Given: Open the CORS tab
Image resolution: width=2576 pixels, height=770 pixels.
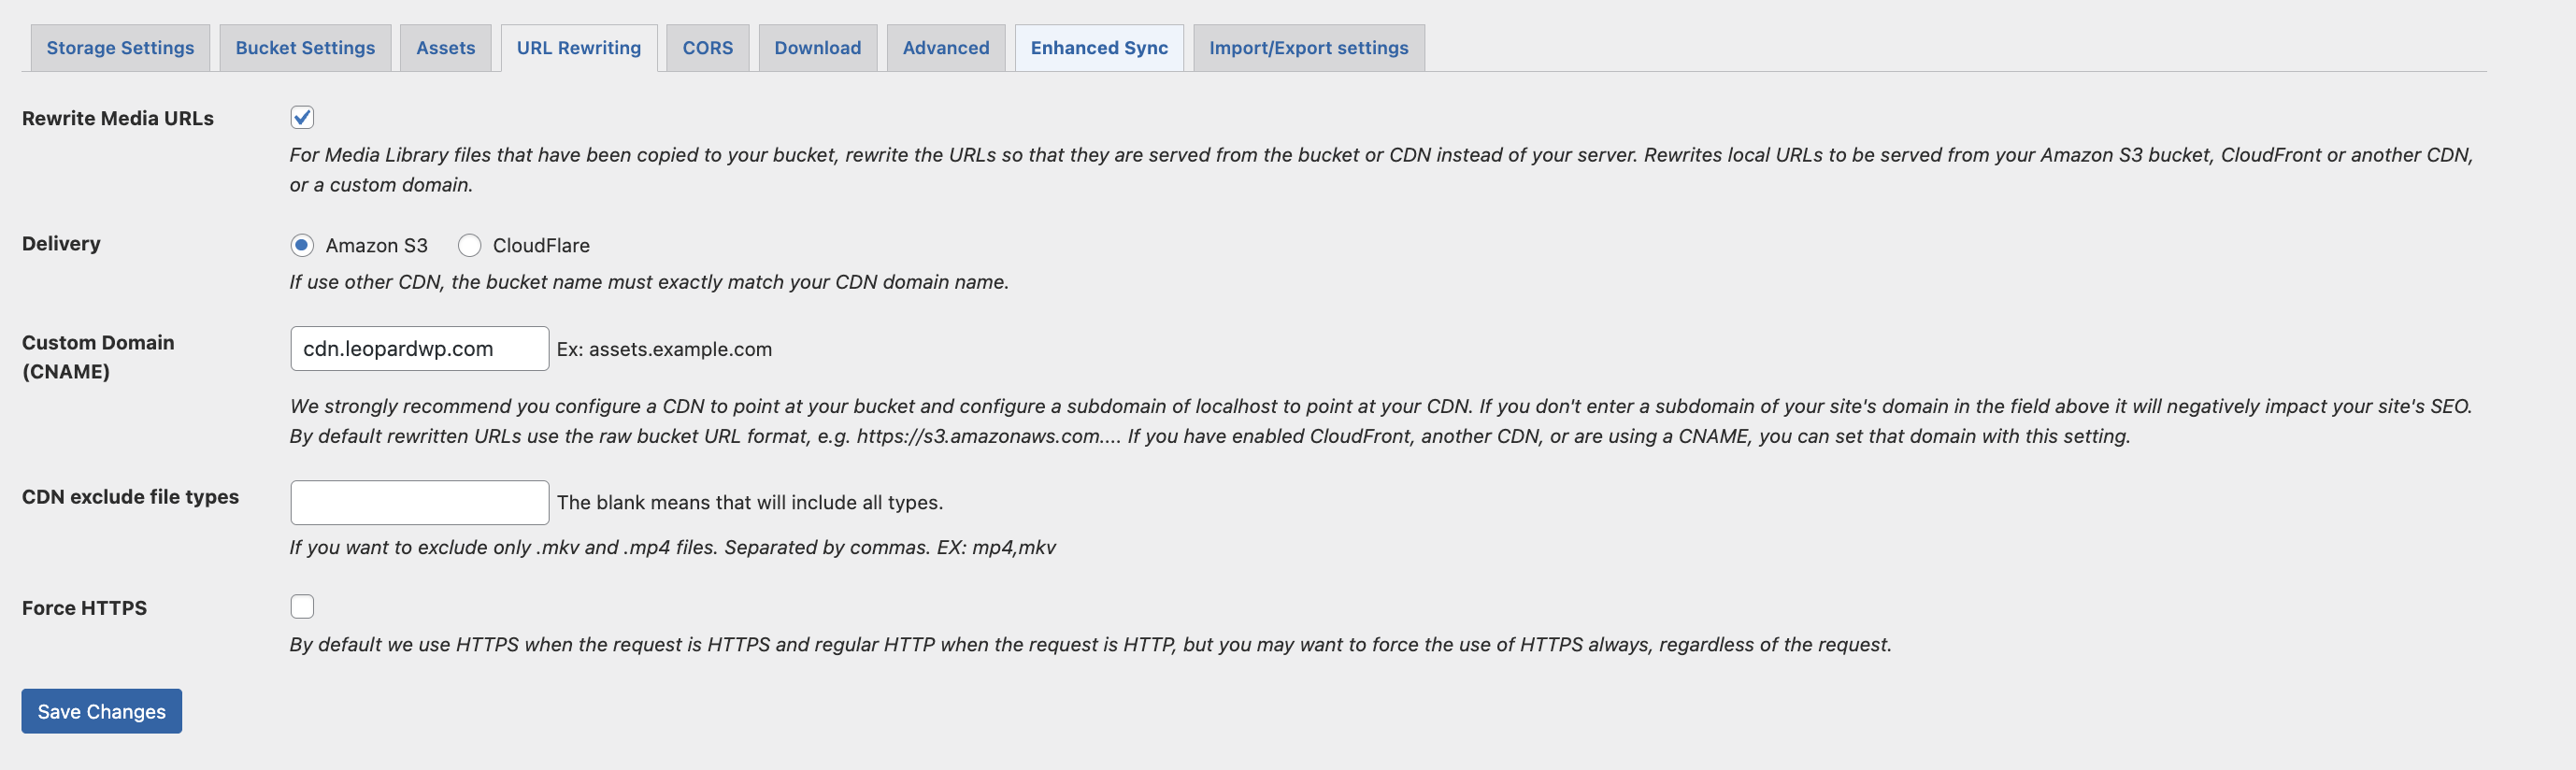Looking at the screenshot, I should click(707, 48).
